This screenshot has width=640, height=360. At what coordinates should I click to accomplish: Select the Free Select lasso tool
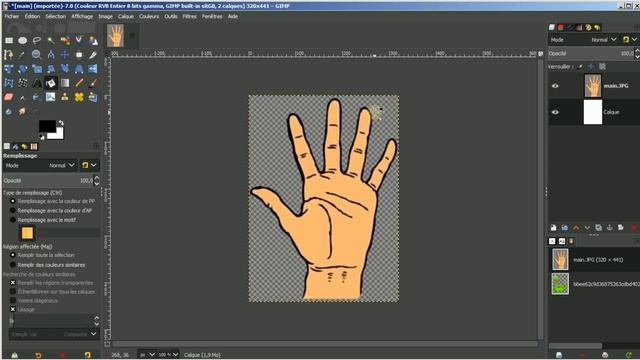[x=37, y=40]
